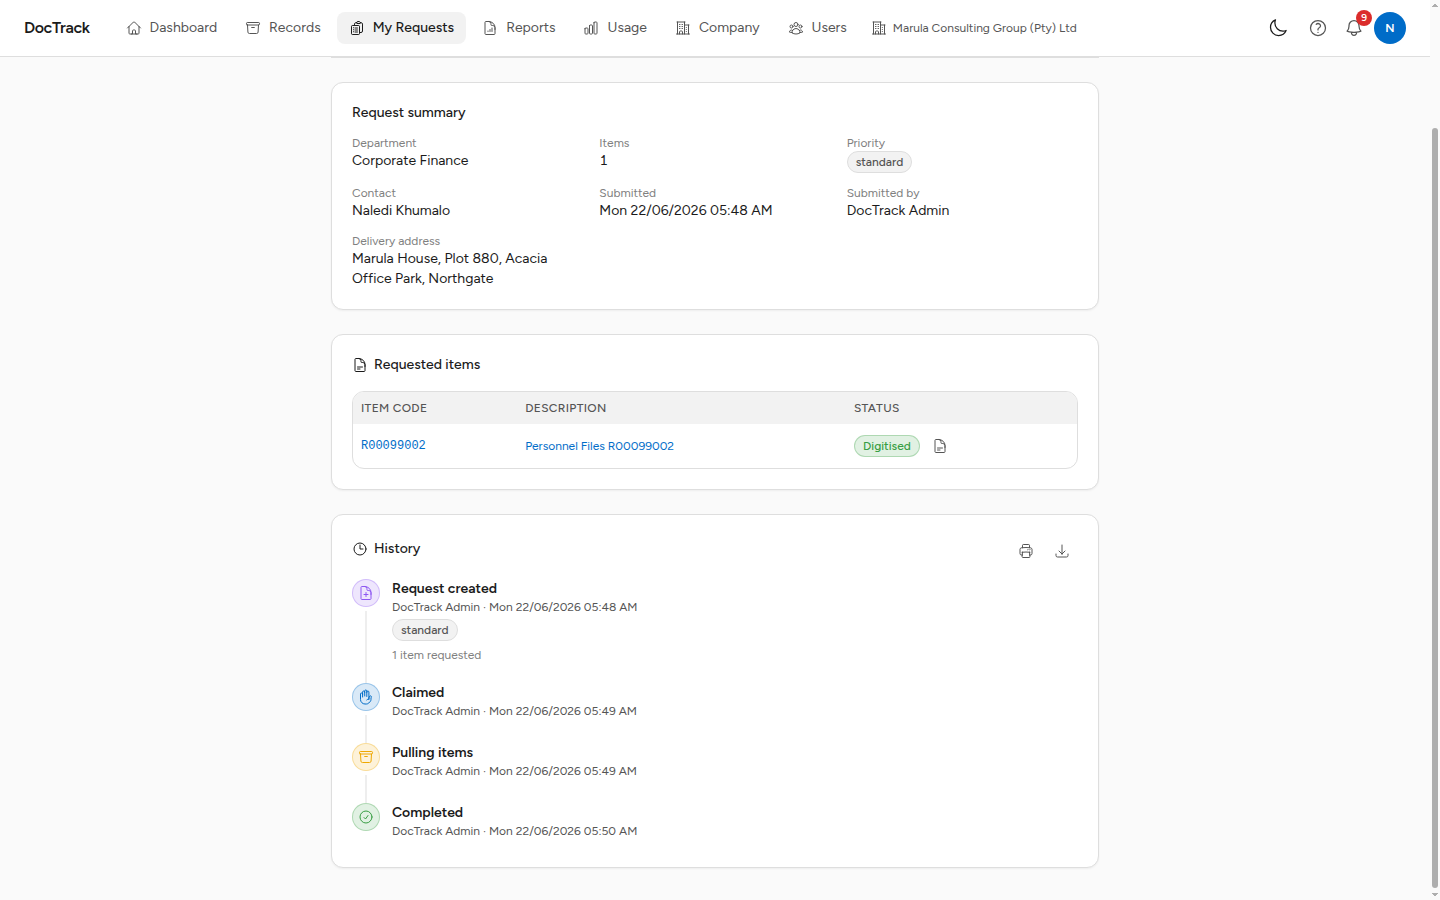Image resolution: width=1440 pixels, height=900 pixels.
Task: Click the Pulling items timeline icon
Action: pyautogui.click(x=366, y=757)
